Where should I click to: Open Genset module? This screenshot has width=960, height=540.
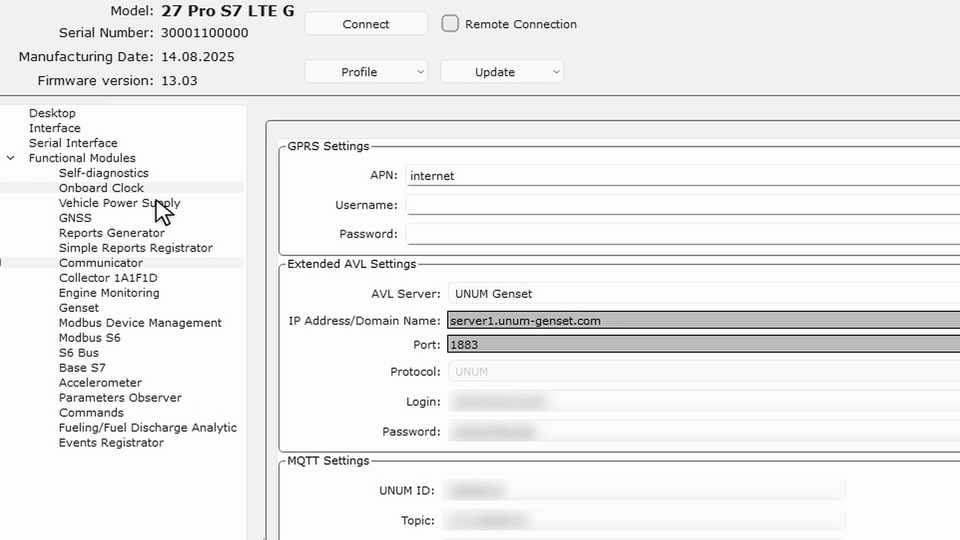tap(78, 308)
